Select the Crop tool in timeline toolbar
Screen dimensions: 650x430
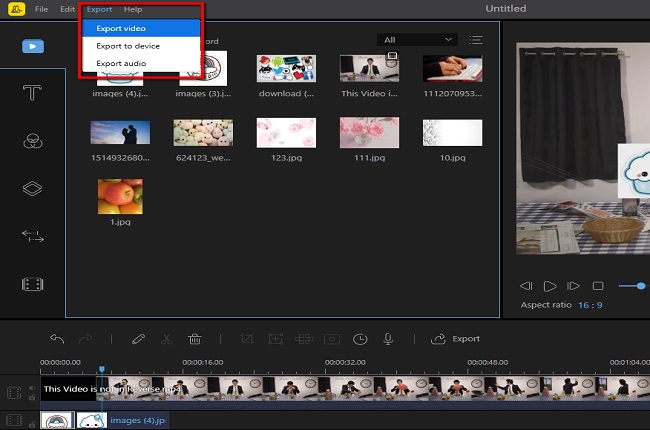click(247, 339)
